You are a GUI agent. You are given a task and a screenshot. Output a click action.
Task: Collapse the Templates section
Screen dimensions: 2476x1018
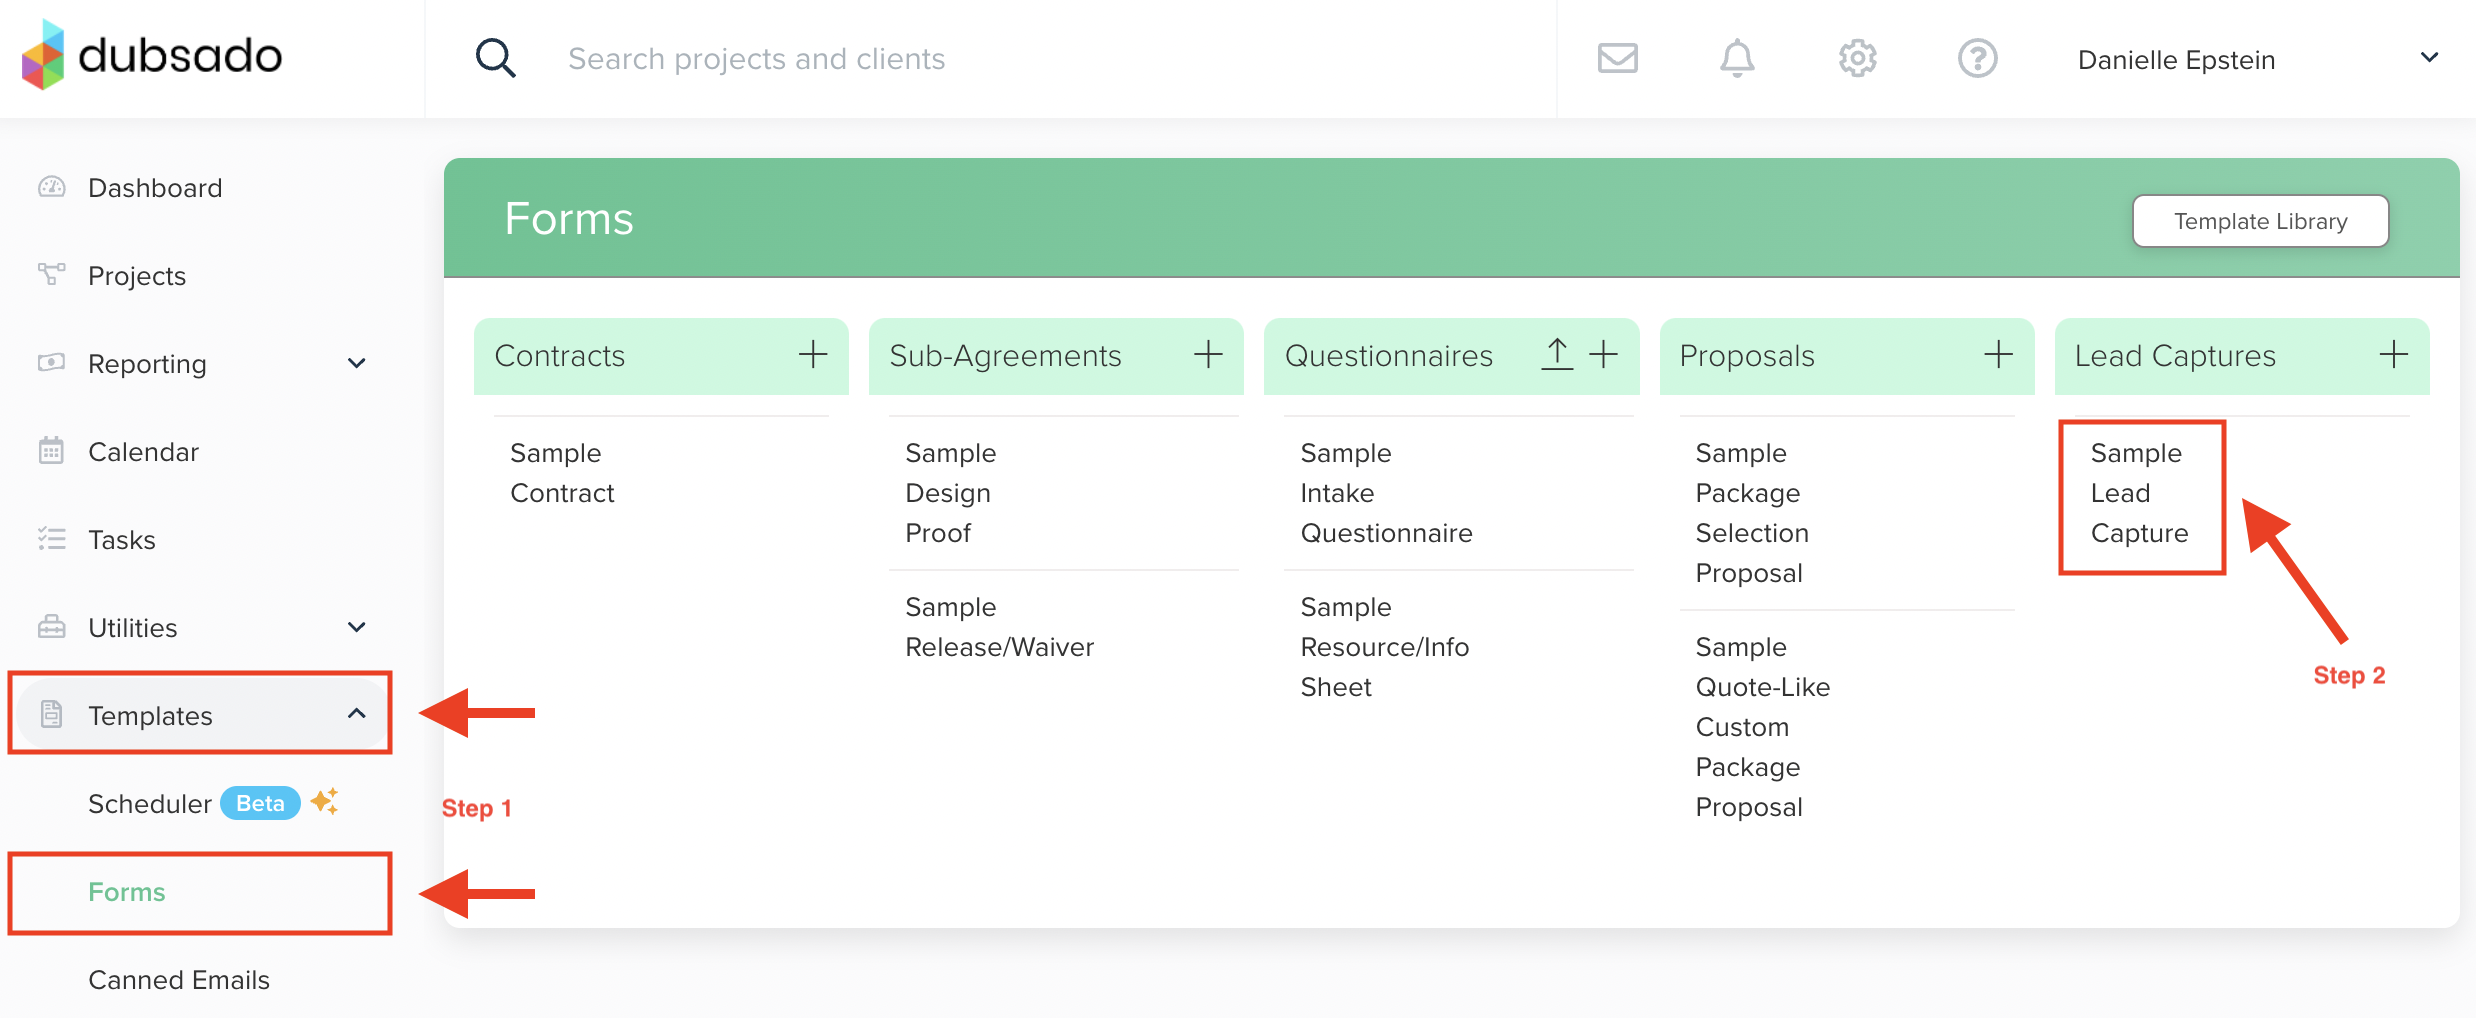click(356, 714)
